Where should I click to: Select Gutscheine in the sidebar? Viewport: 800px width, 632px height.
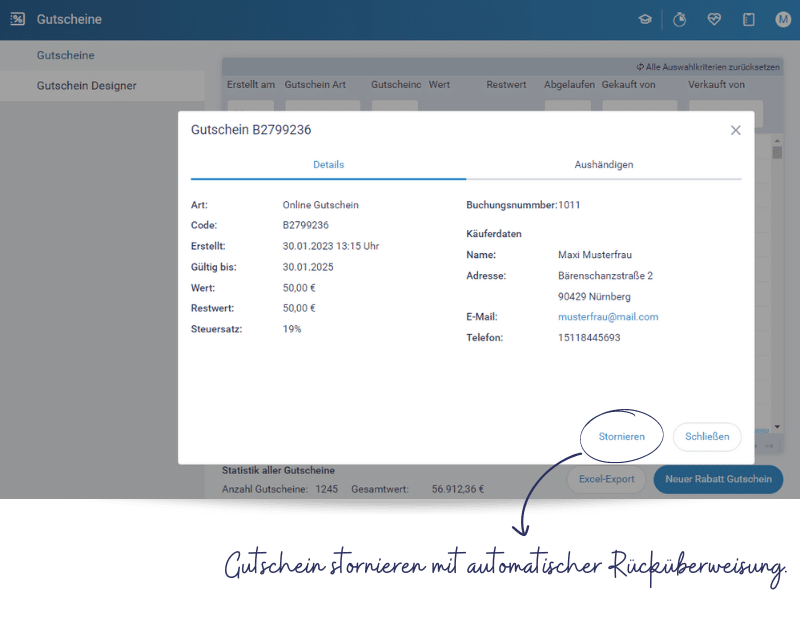click(65, 55)
